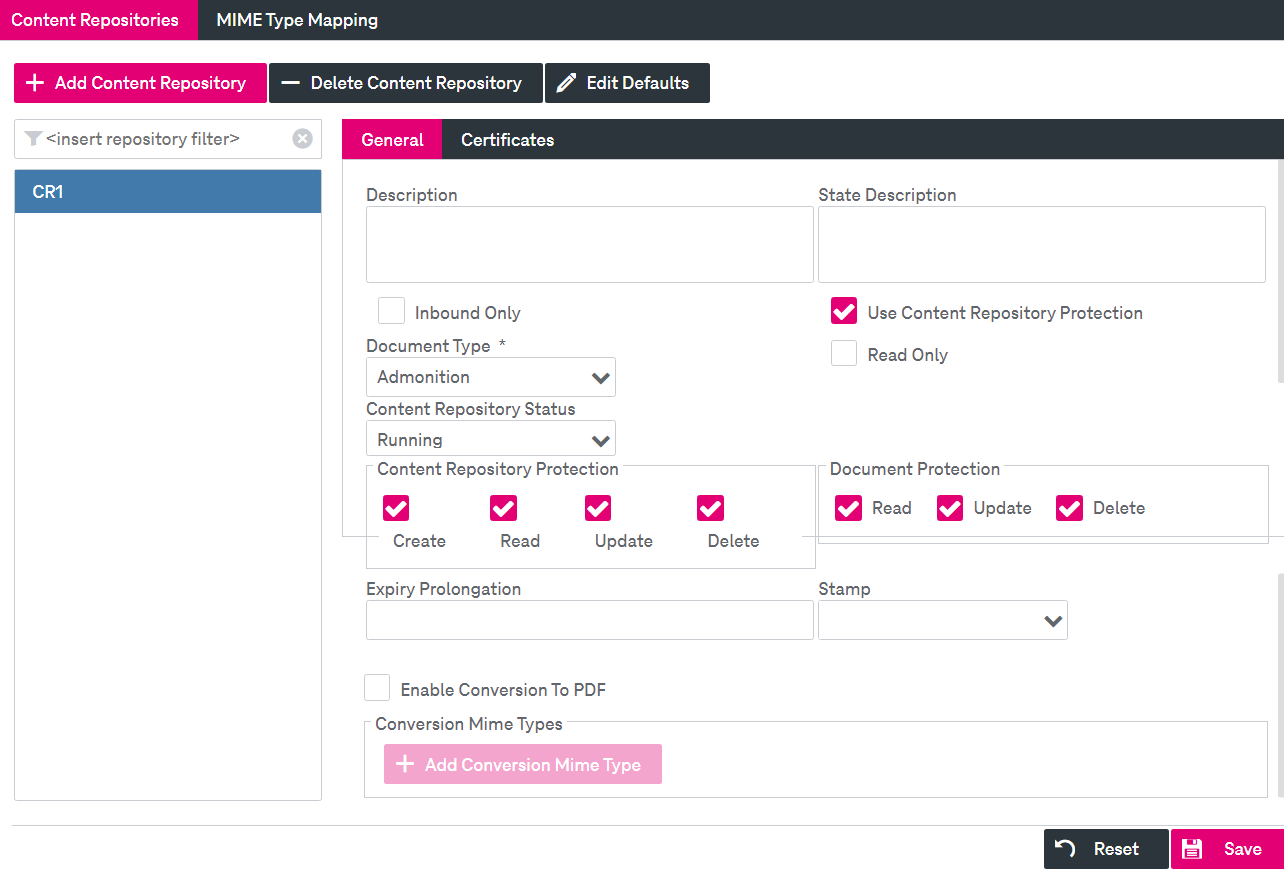This screenshot has width=1284, height=872.
Task: Uncheck Delete under Document Protection
Action: (1070, 508)
